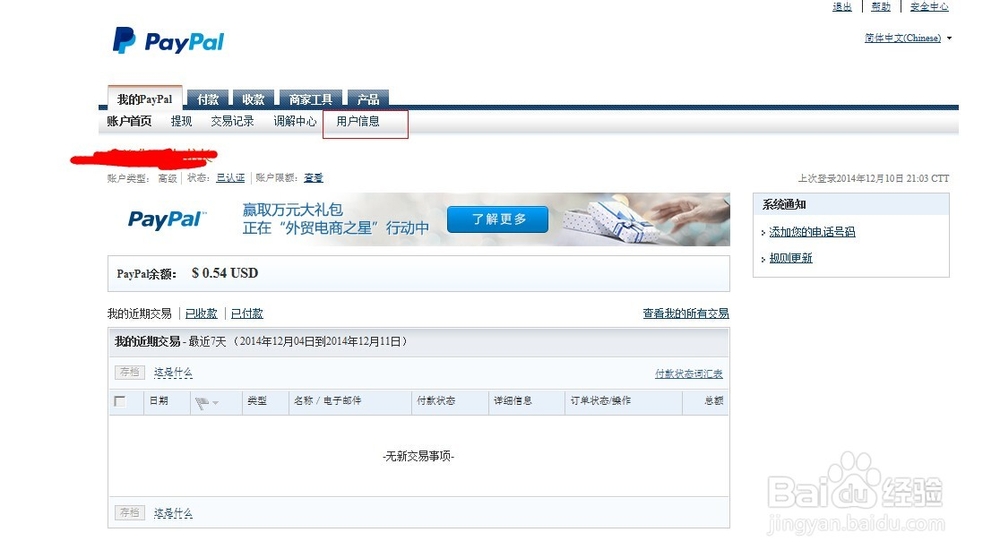Click the 订单状态/操作 column header
This screenshot has width=1000, height=558.
coord(600,400)
